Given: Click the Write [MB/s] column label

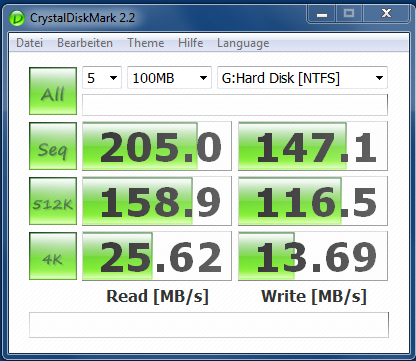Looking at the screenshot, I should point(314,296).
